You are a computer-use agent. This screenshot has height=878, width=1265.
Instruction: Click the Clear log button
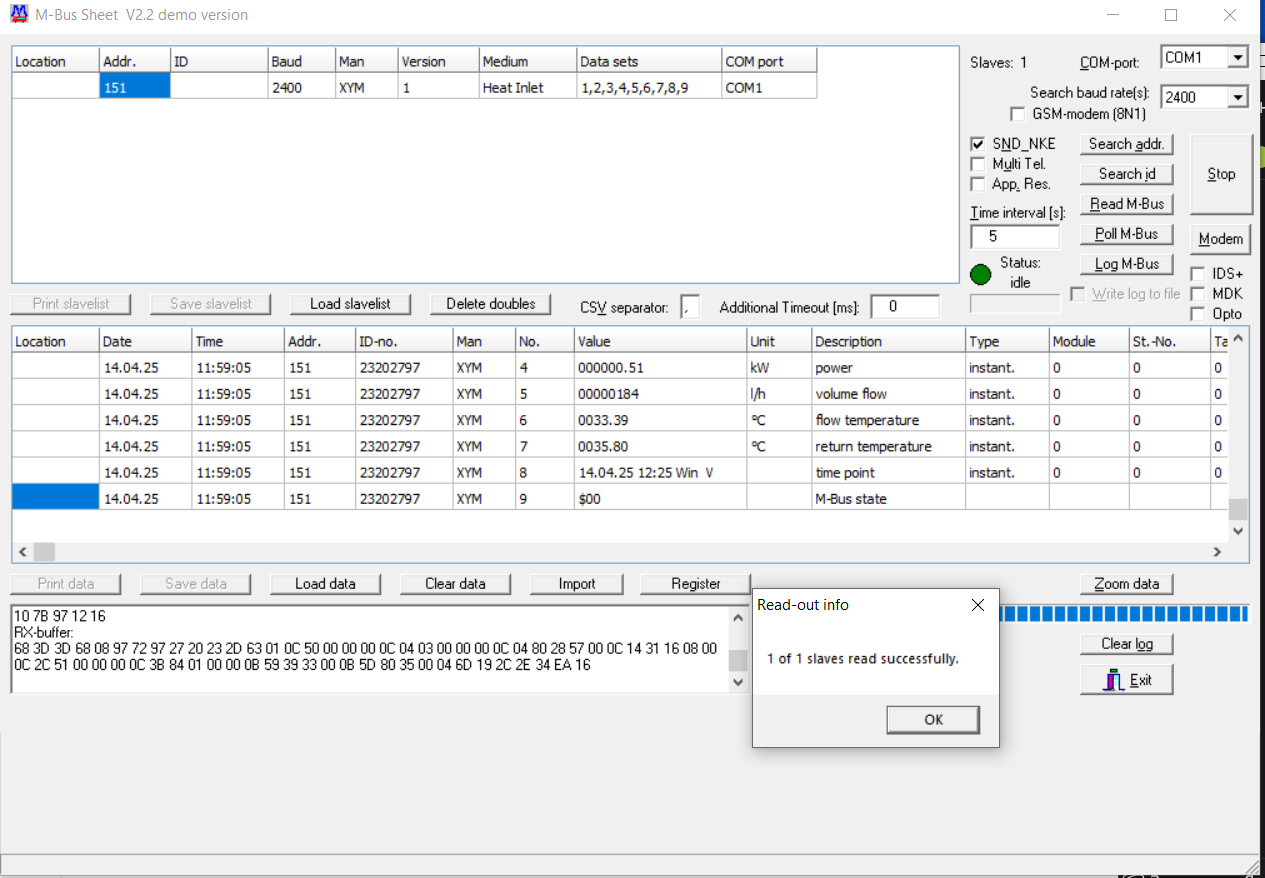click(x=1127, y=644)
